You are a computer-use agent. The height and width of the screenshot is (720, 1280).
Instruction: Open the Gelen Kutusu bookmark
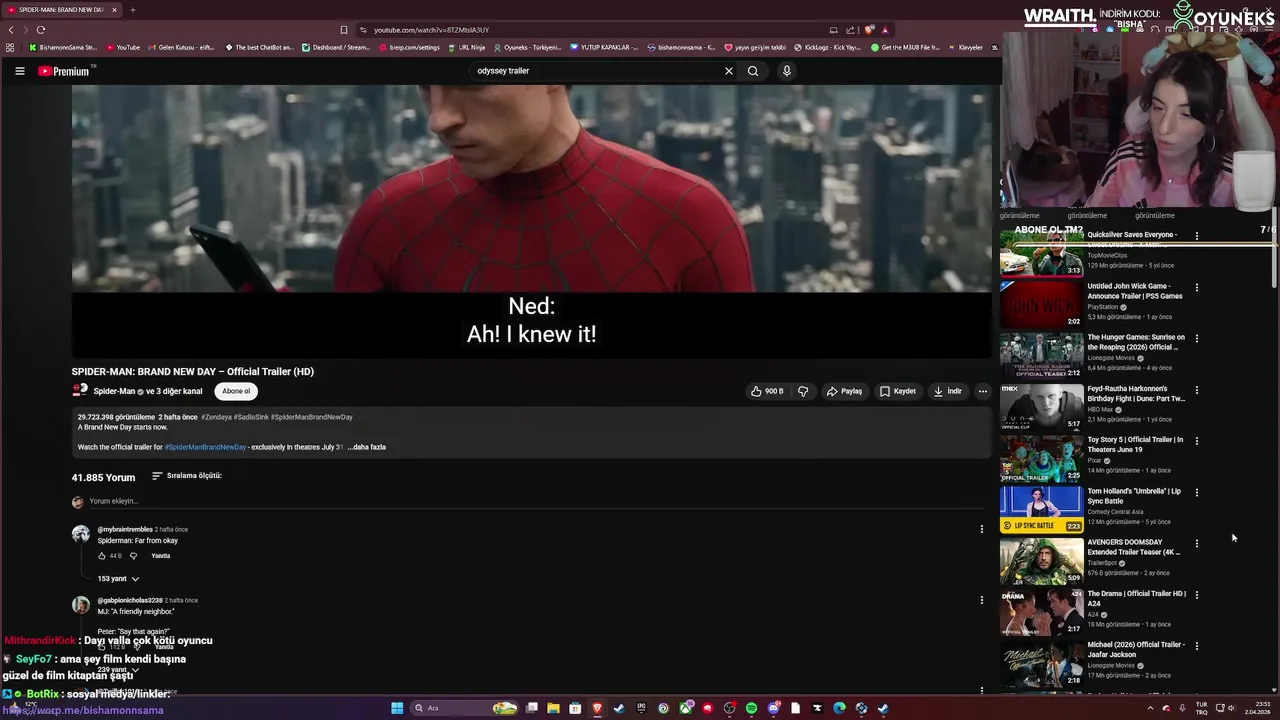click(x=181, y=47)
